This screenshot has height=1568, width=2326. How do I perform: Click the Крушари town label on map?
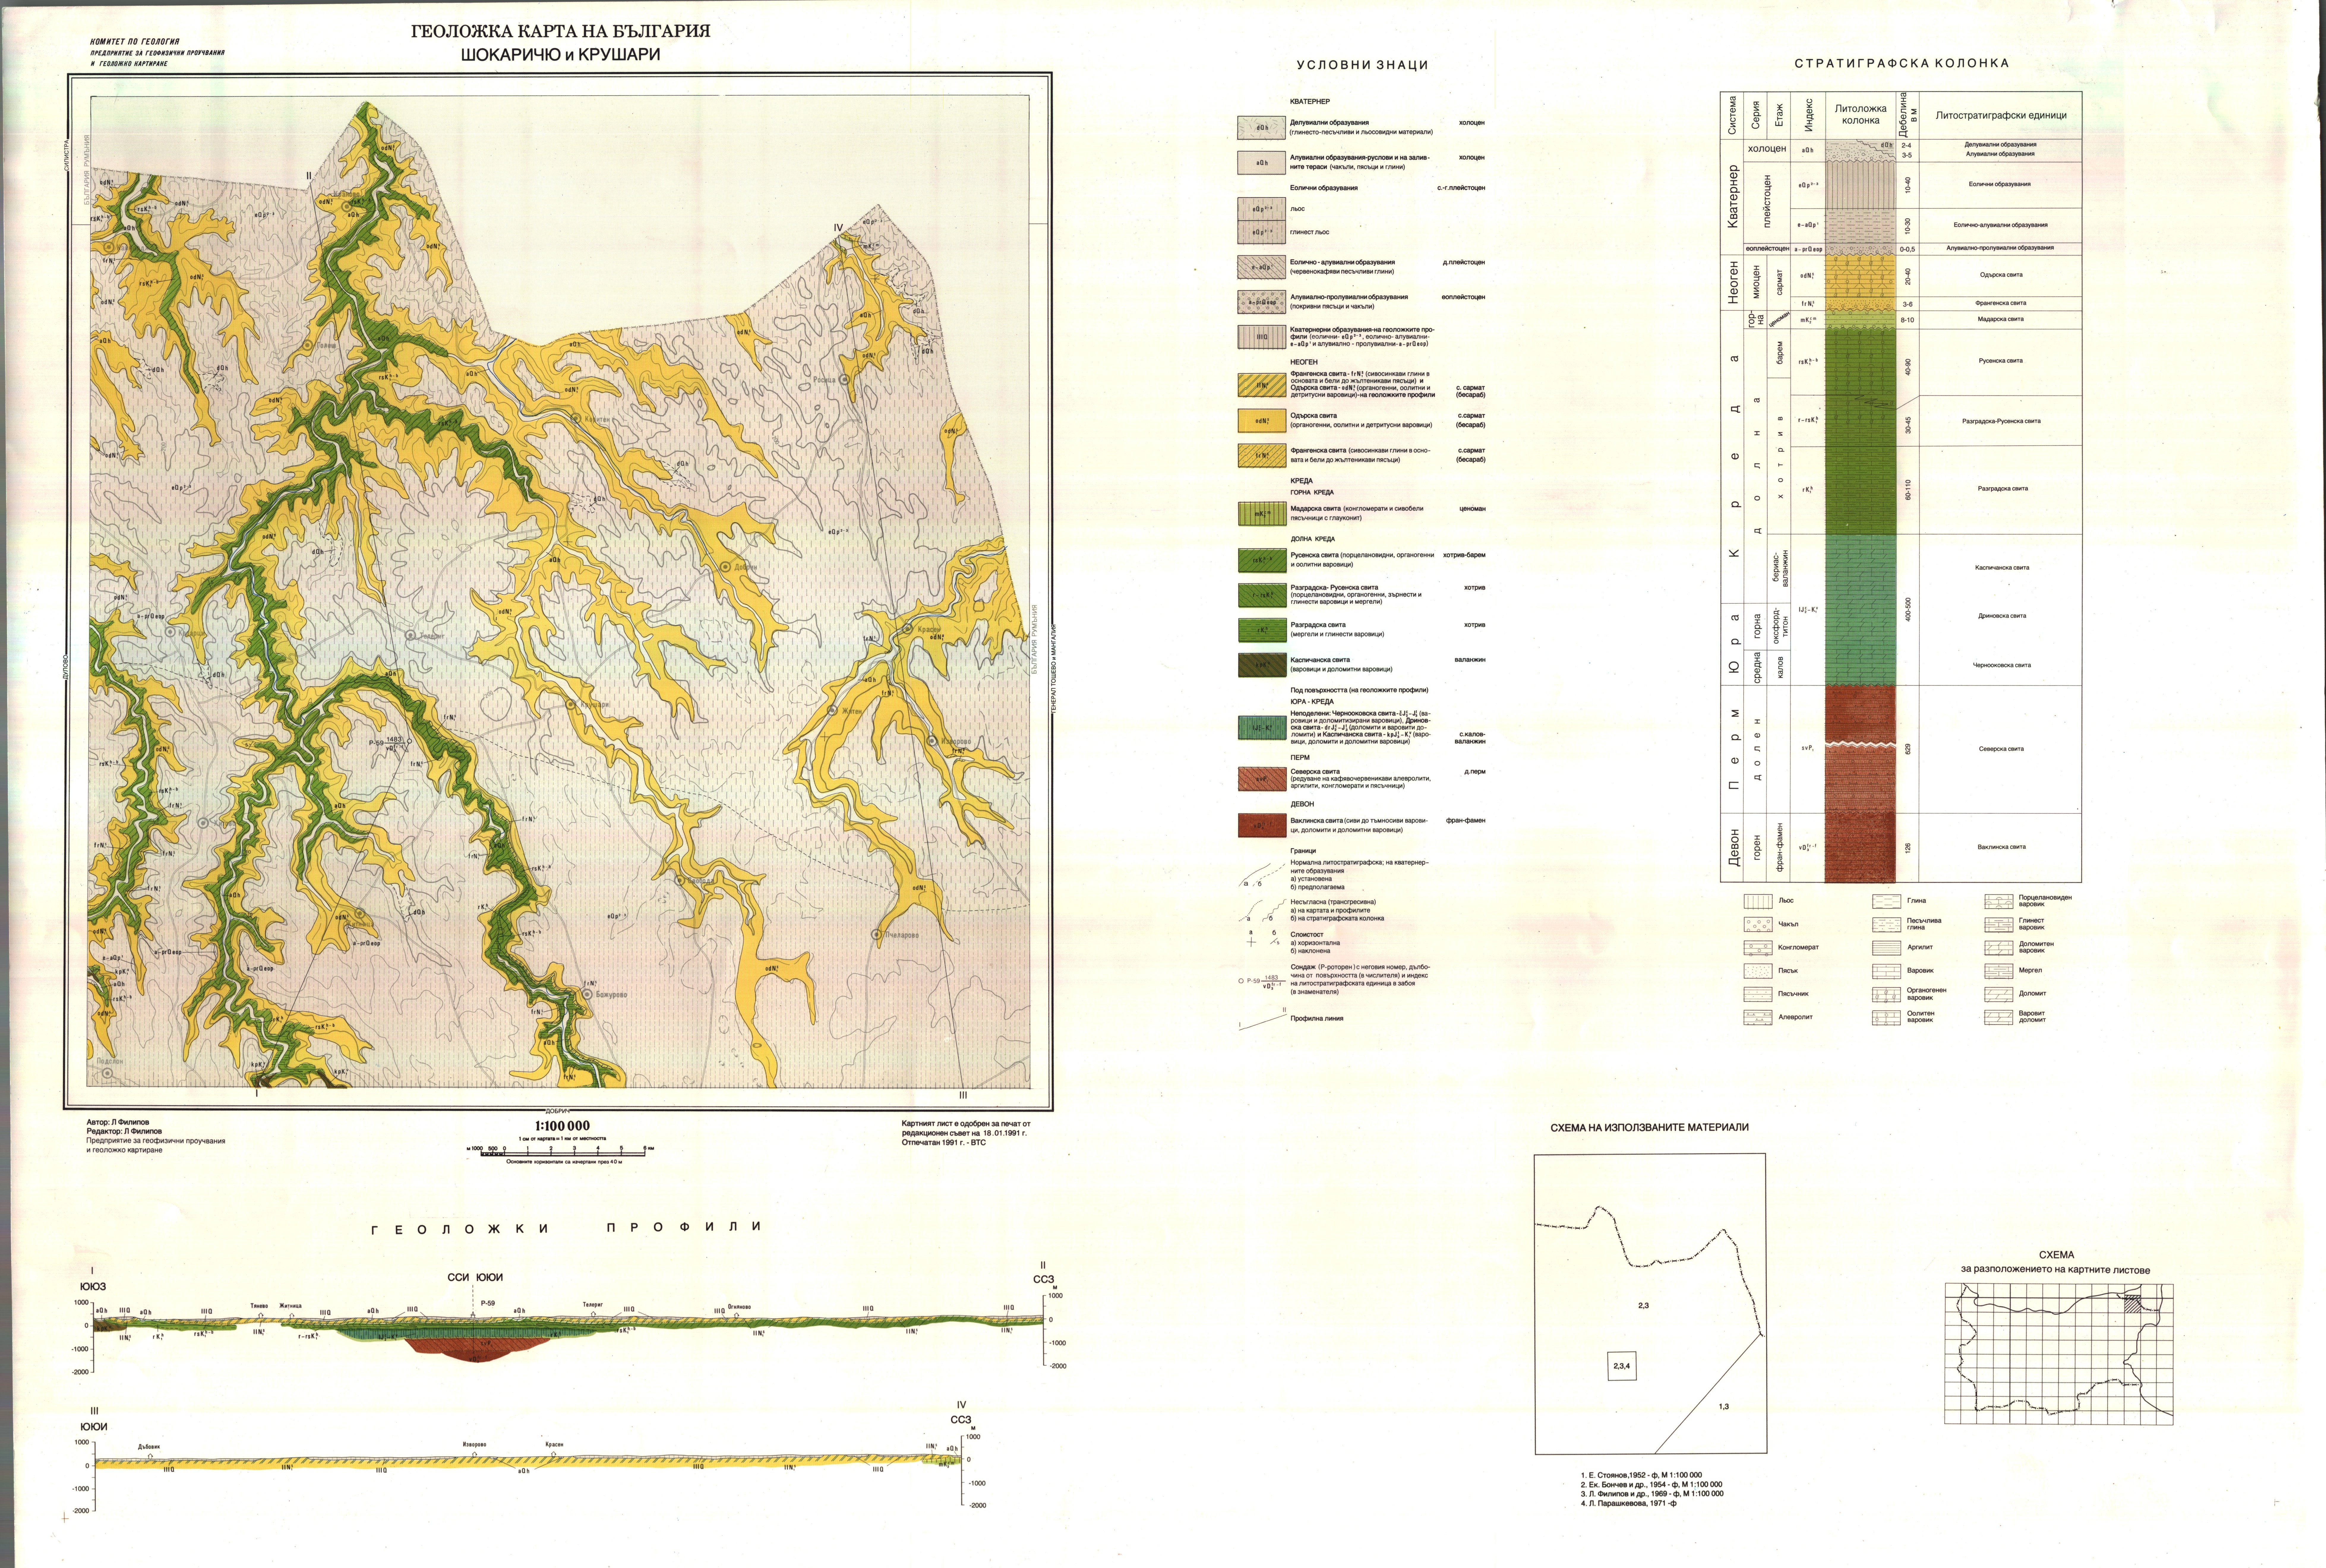point(595,705)
